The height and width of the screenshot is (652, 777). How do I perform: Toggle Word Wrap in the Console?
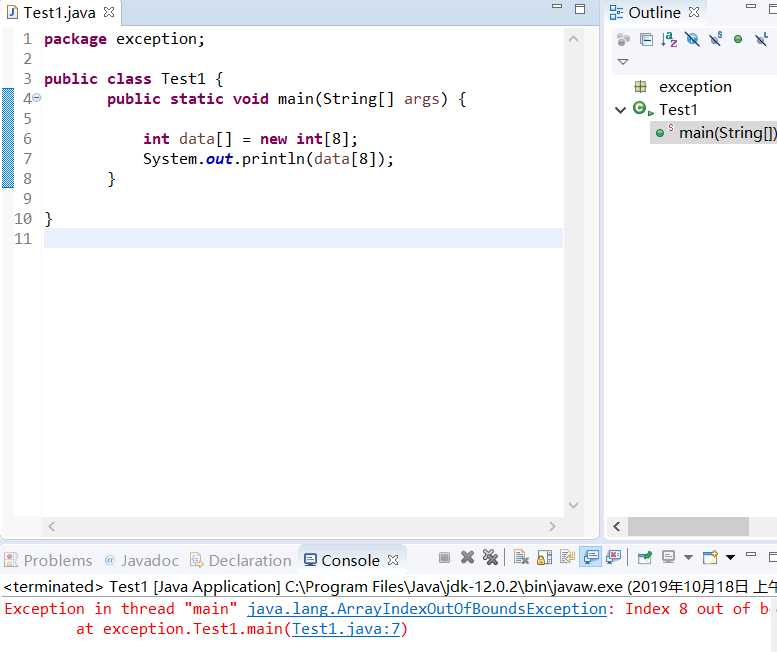pos(567,558)
